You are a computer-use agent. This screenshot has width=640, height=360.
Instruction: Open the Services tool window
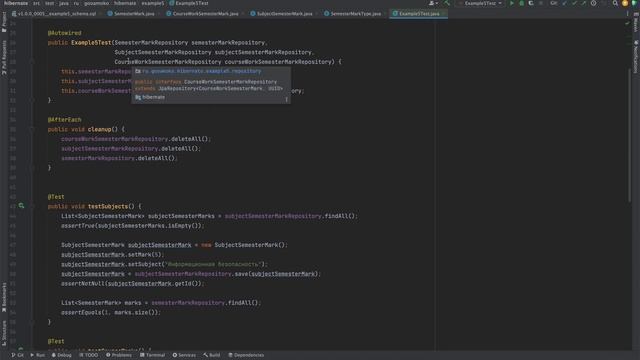184,355
